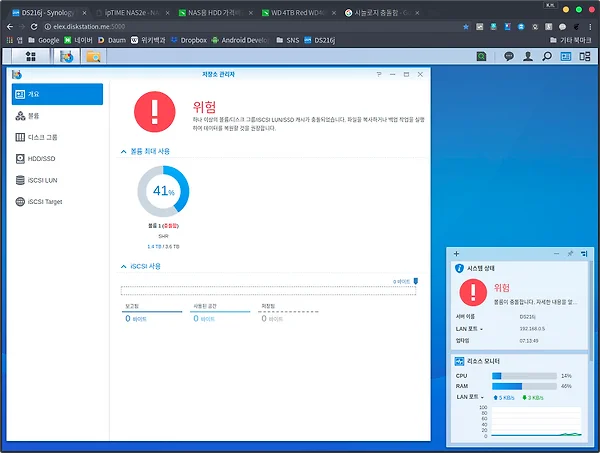Click the 41% volume usage donut chart
600x453 pixels.
163,191
